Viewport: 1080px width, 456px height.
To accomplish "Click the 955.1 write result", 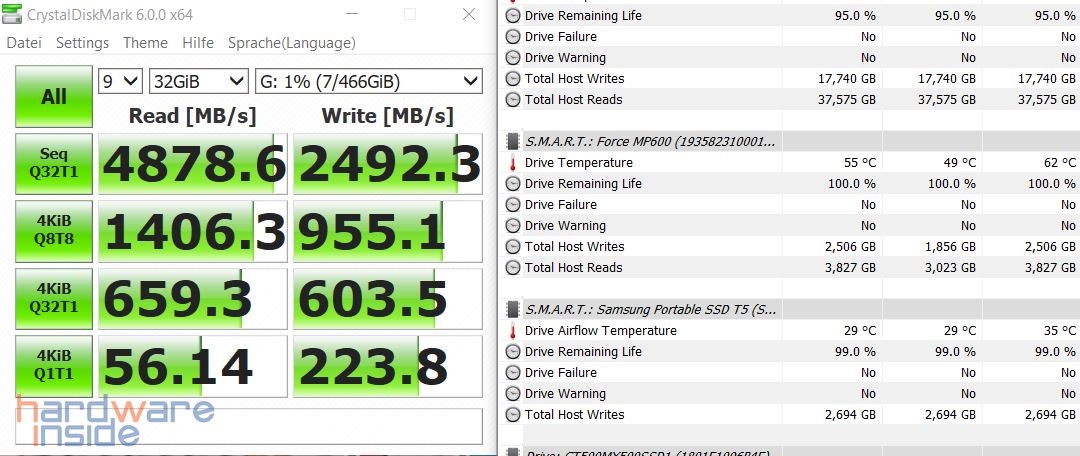I will click(388, 231).
